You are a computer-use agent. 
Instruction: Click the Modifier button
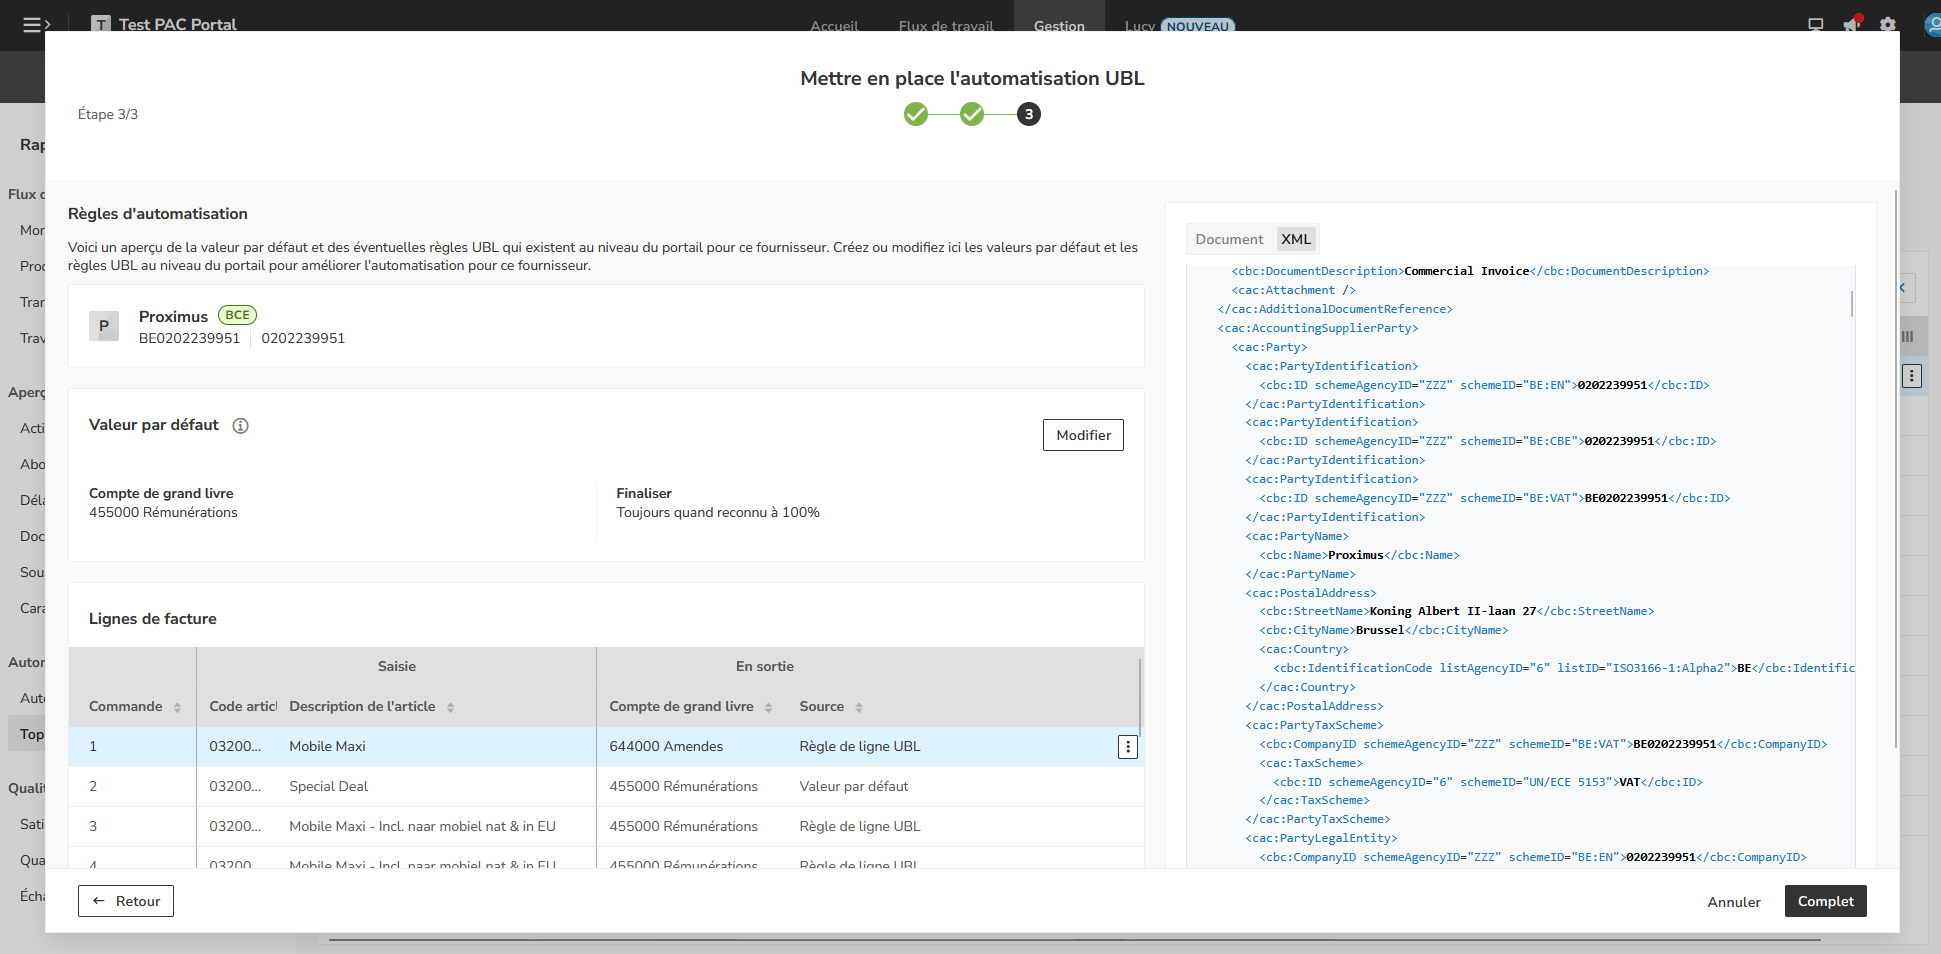(1083, 435)
